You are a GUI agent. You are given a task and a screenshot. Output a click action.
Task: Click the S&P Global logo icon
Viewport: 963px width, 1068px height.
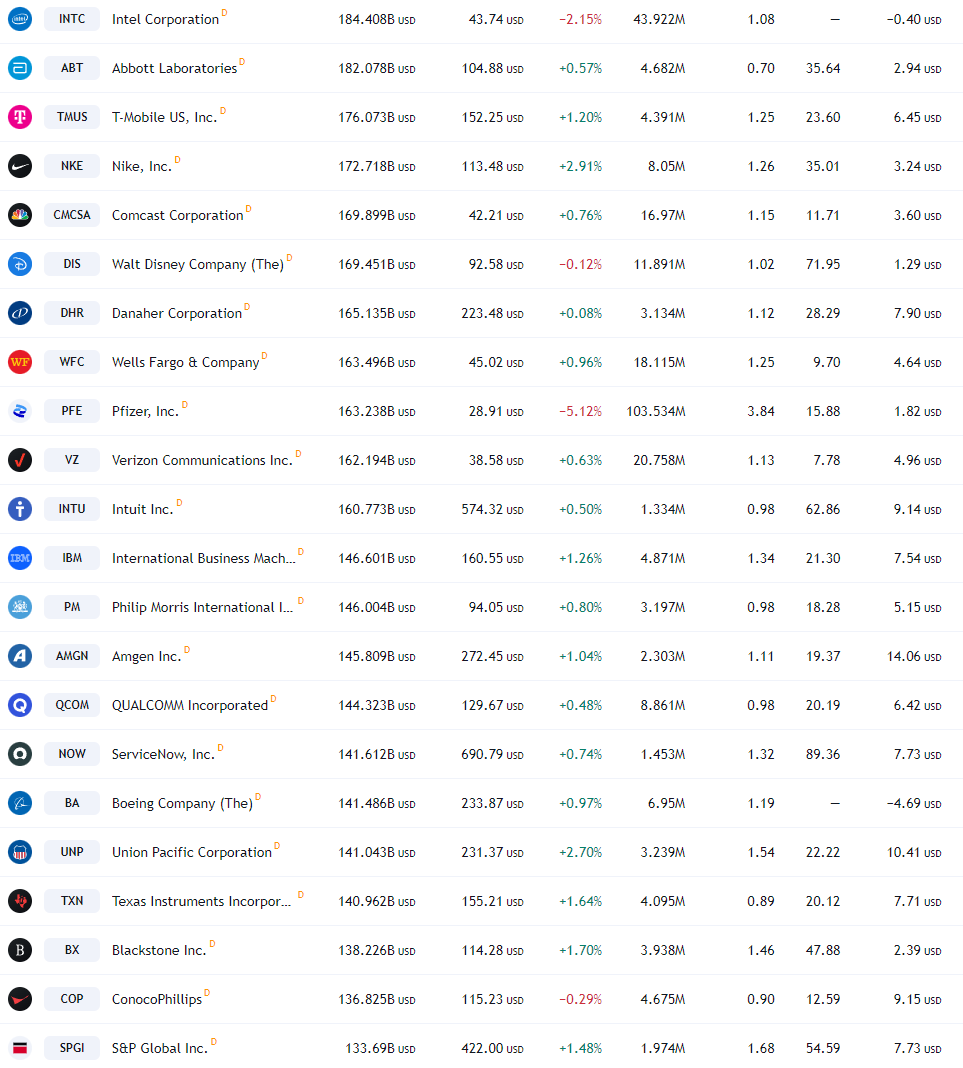[x=20, y=1048]
